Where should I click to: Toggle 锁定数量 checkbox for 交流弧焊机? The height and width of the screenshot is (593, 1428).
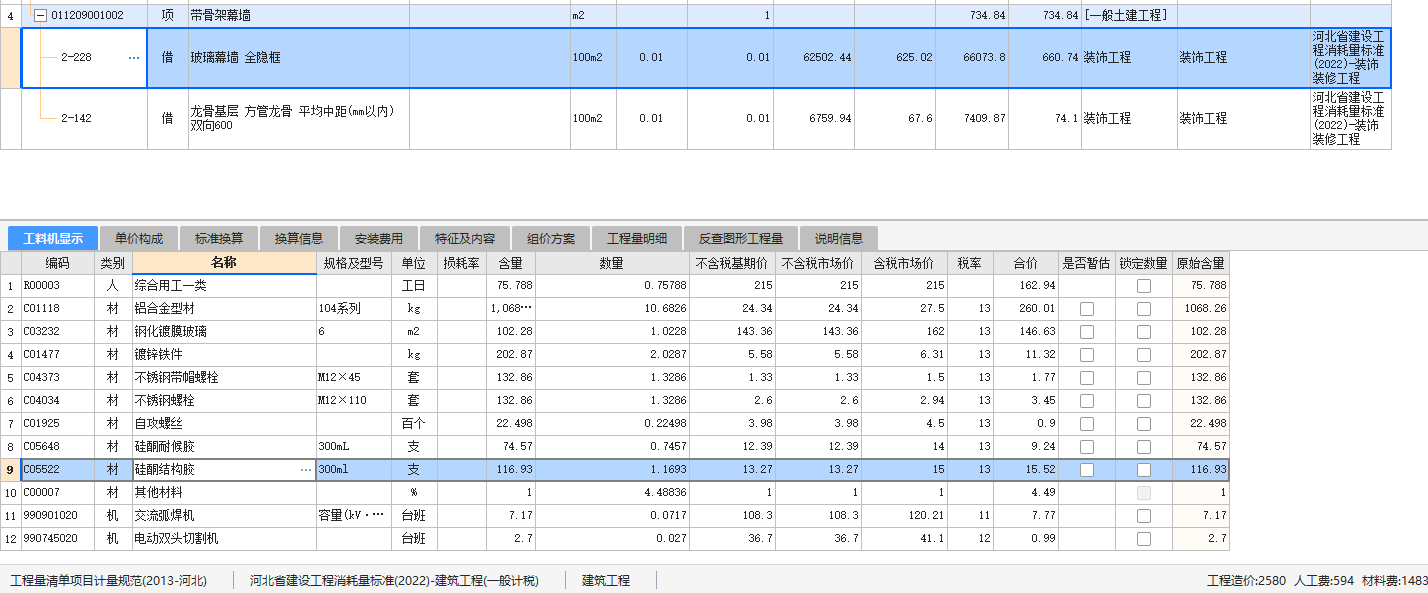tap(1144, 516)
